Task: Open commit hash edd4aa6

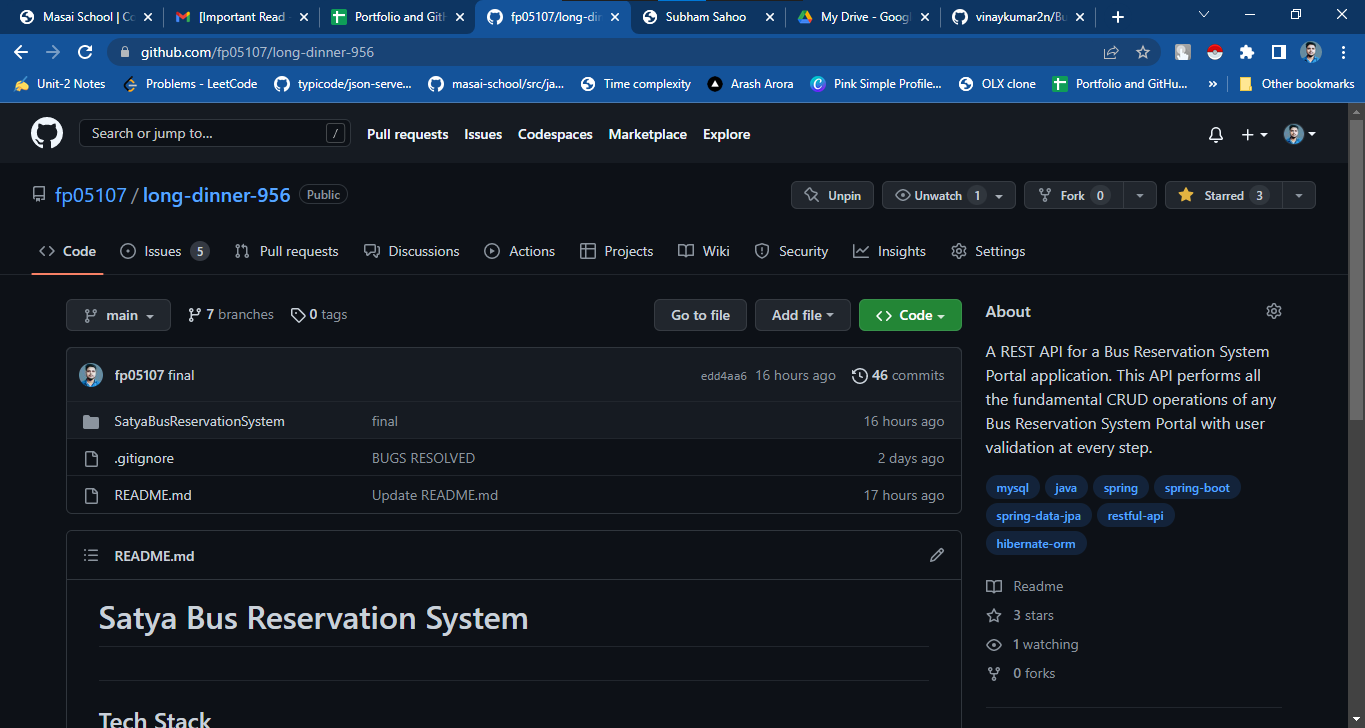Action: point(724,376)
